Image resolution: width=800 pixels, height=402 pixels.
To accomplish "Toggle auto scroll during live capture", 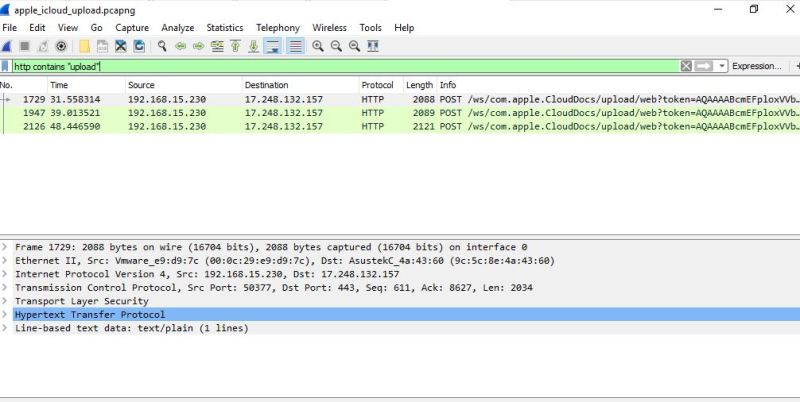I will (x=273, y=46).
